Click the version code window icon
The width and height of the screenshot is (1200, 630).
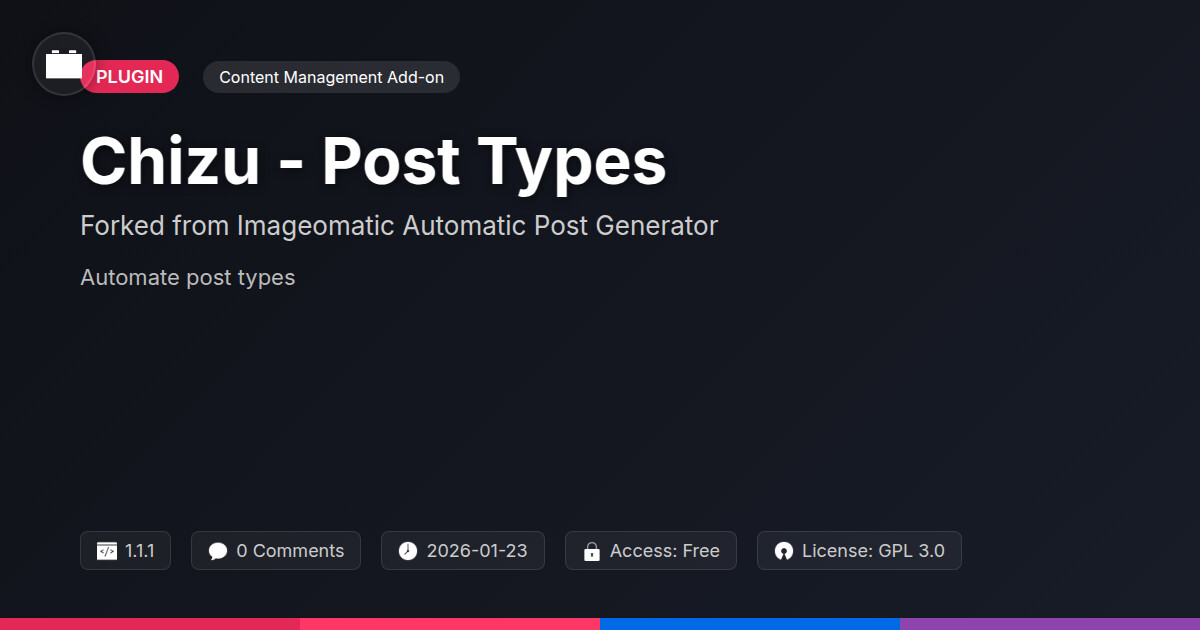[106, 551]
